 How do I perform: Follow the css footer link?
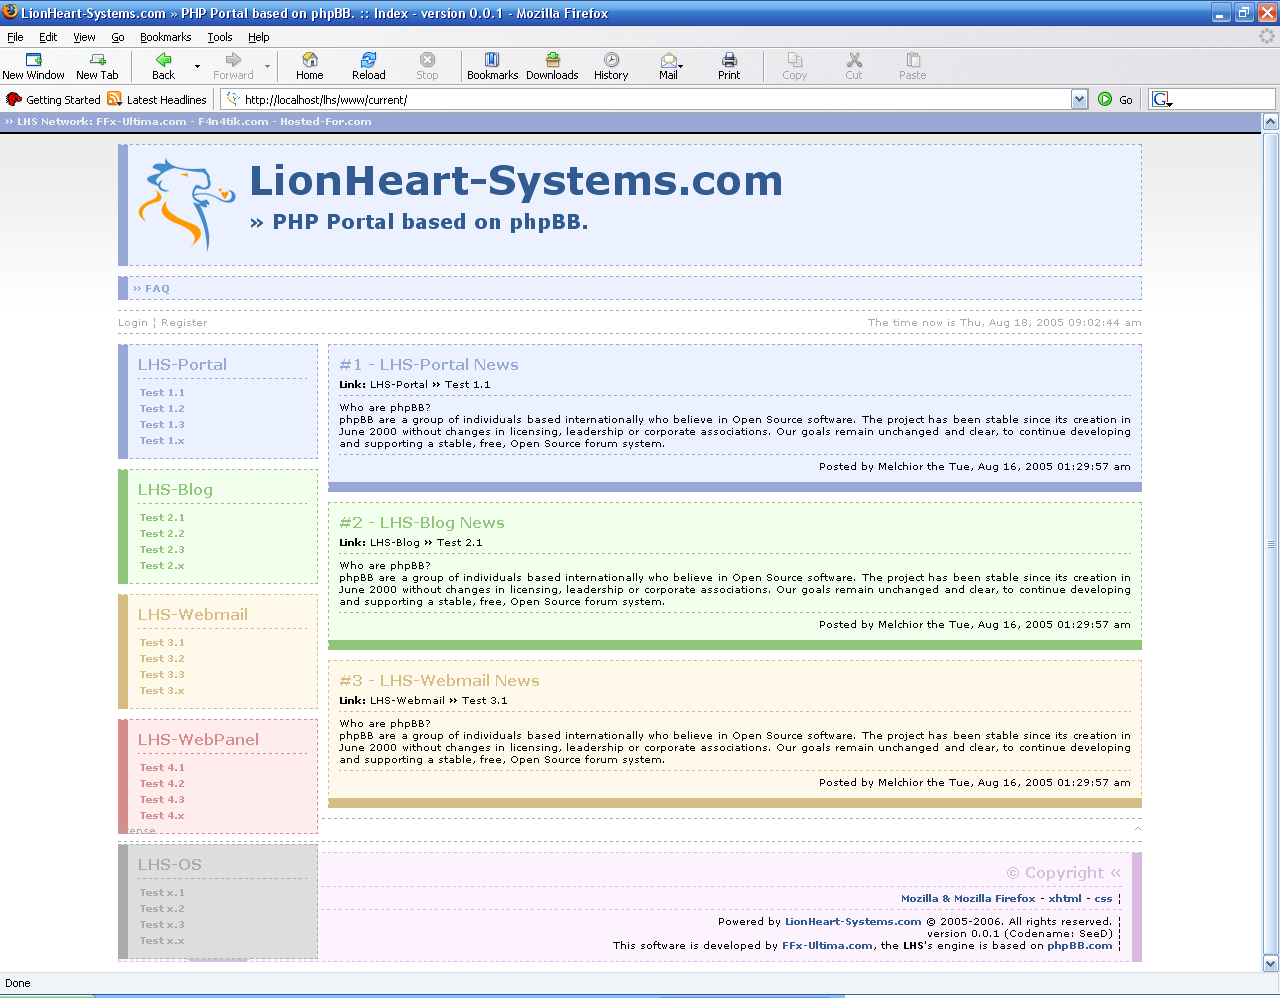1103,898
